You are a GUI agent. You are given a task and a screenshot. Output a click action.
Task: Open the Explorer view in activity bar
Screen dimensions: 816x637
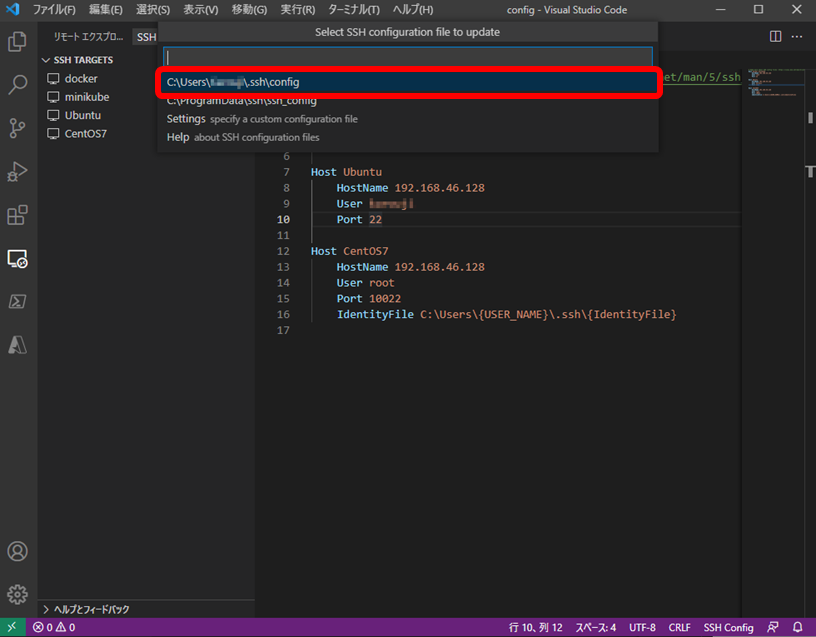click(17, 42)
